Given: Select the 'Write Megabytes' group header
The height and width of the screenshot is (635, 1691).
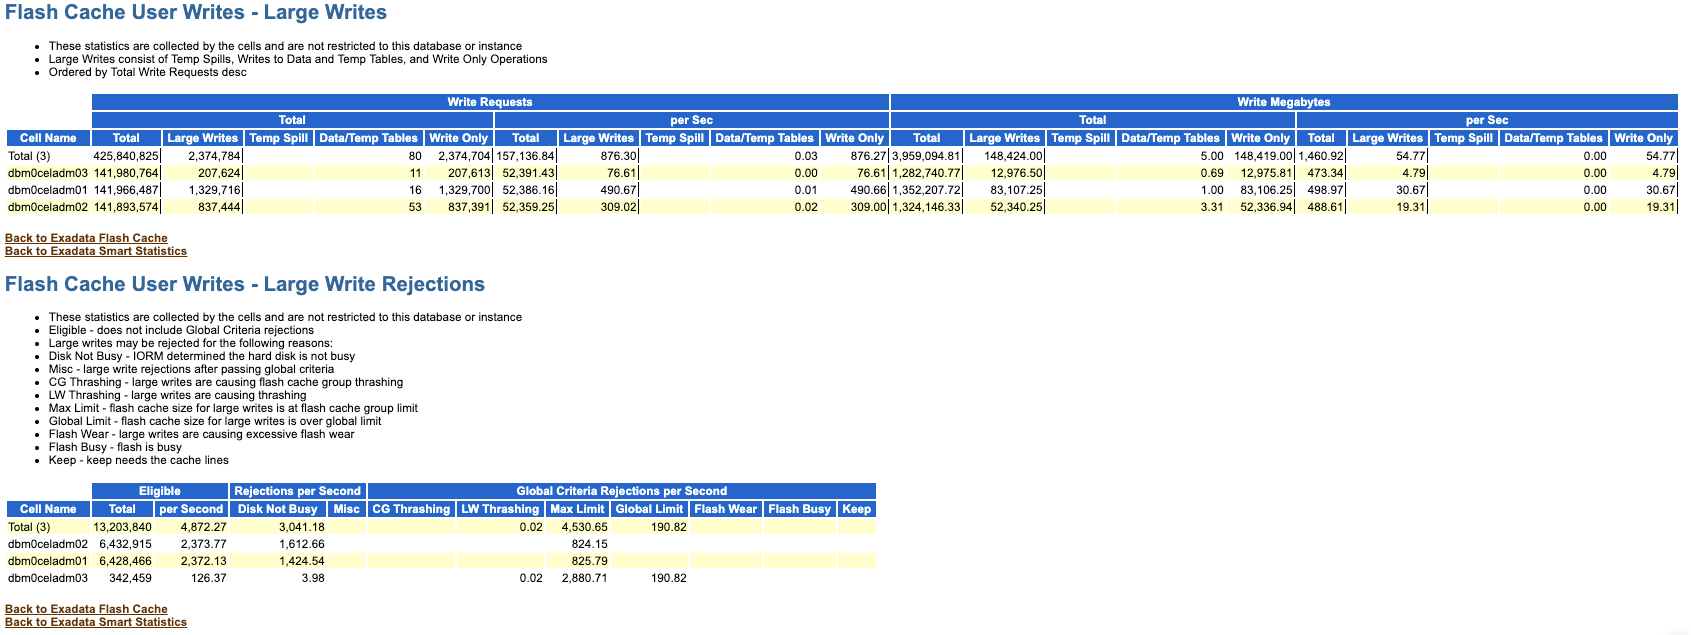Looking at the screenshot, I should click(1284, 102).
